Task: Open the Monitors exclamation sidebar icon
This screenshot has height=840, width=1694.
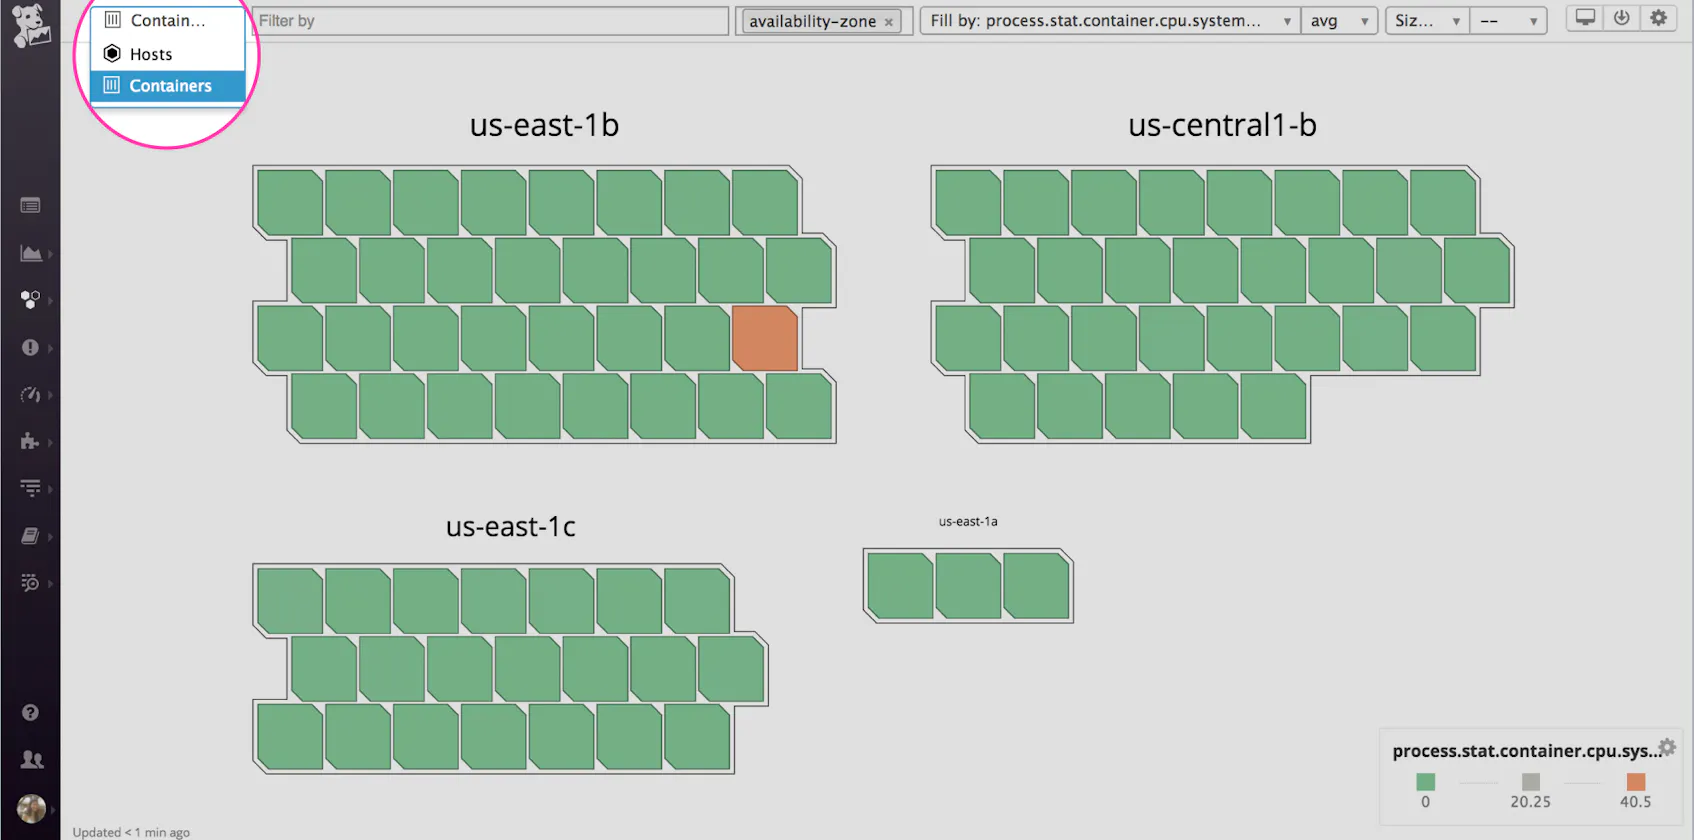Action: point(31,347)
